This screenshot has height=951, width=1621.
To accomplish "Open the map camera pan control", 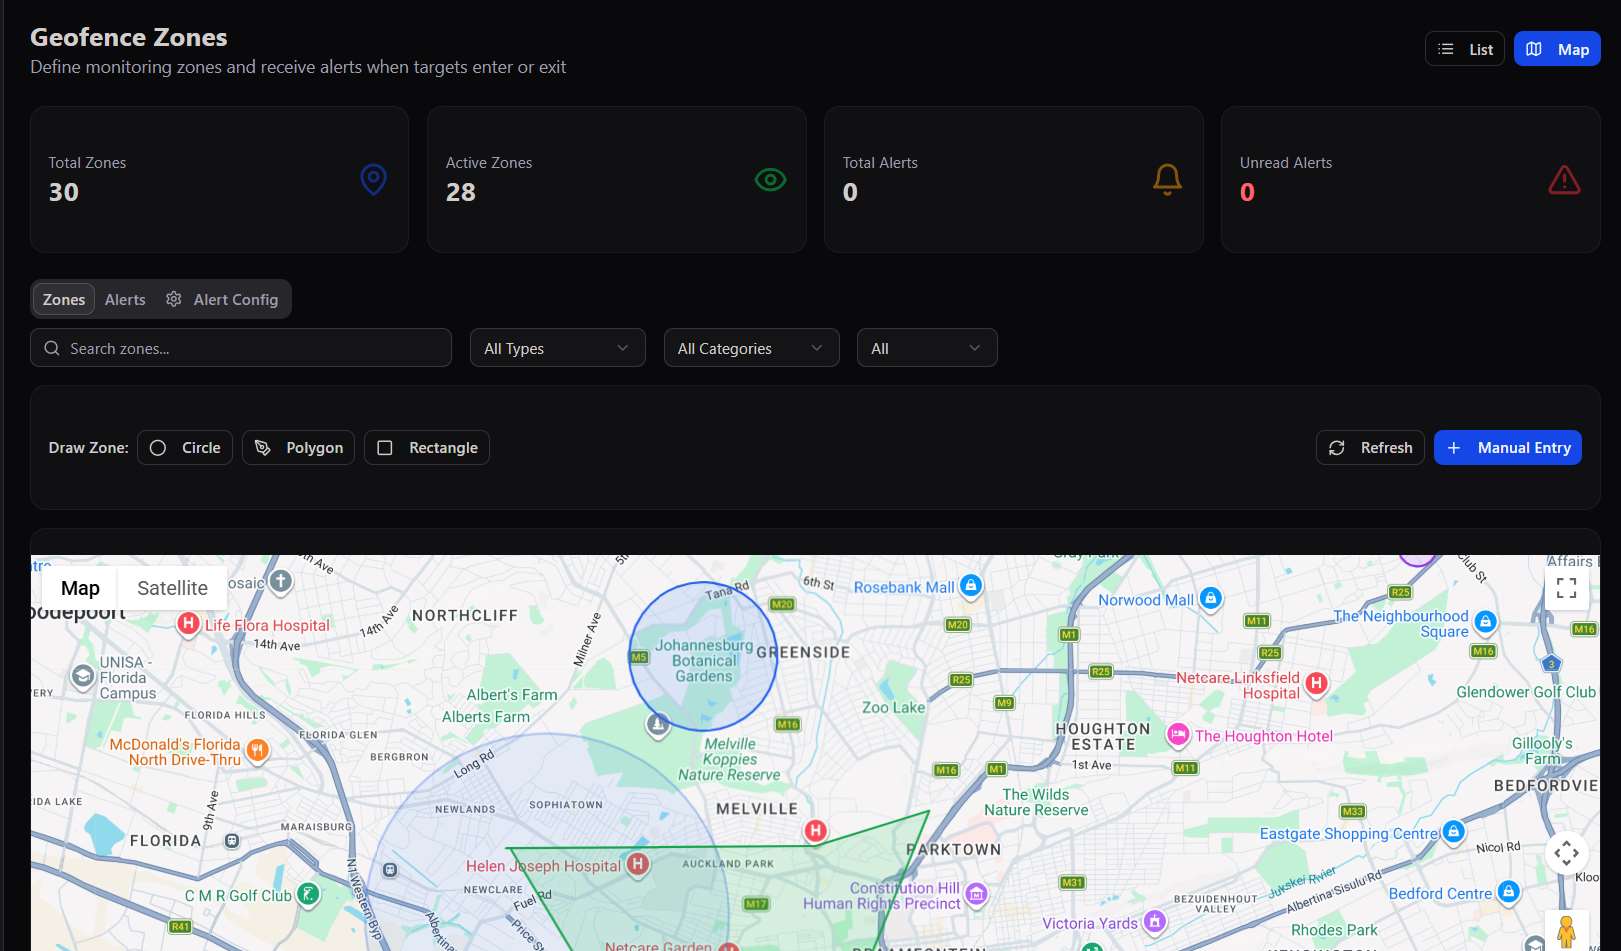I will coord(1566,853).
